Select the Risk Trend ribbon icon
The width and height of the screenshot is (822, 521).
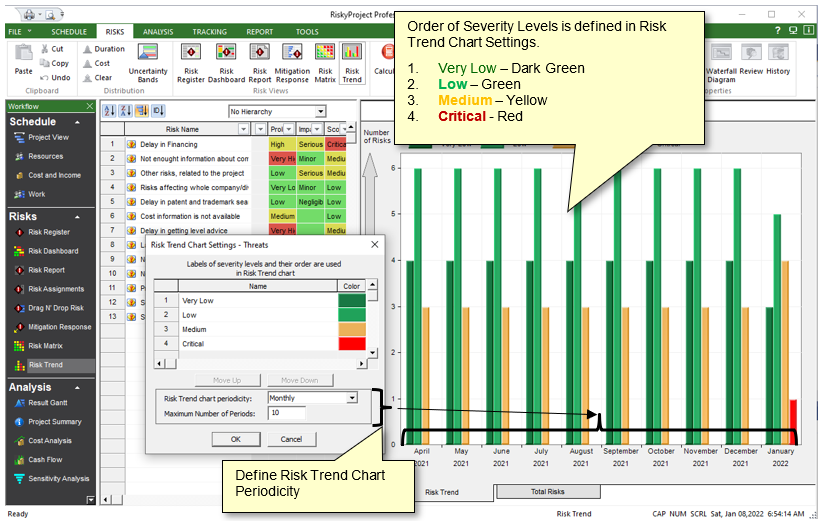[x=352, y=63]
